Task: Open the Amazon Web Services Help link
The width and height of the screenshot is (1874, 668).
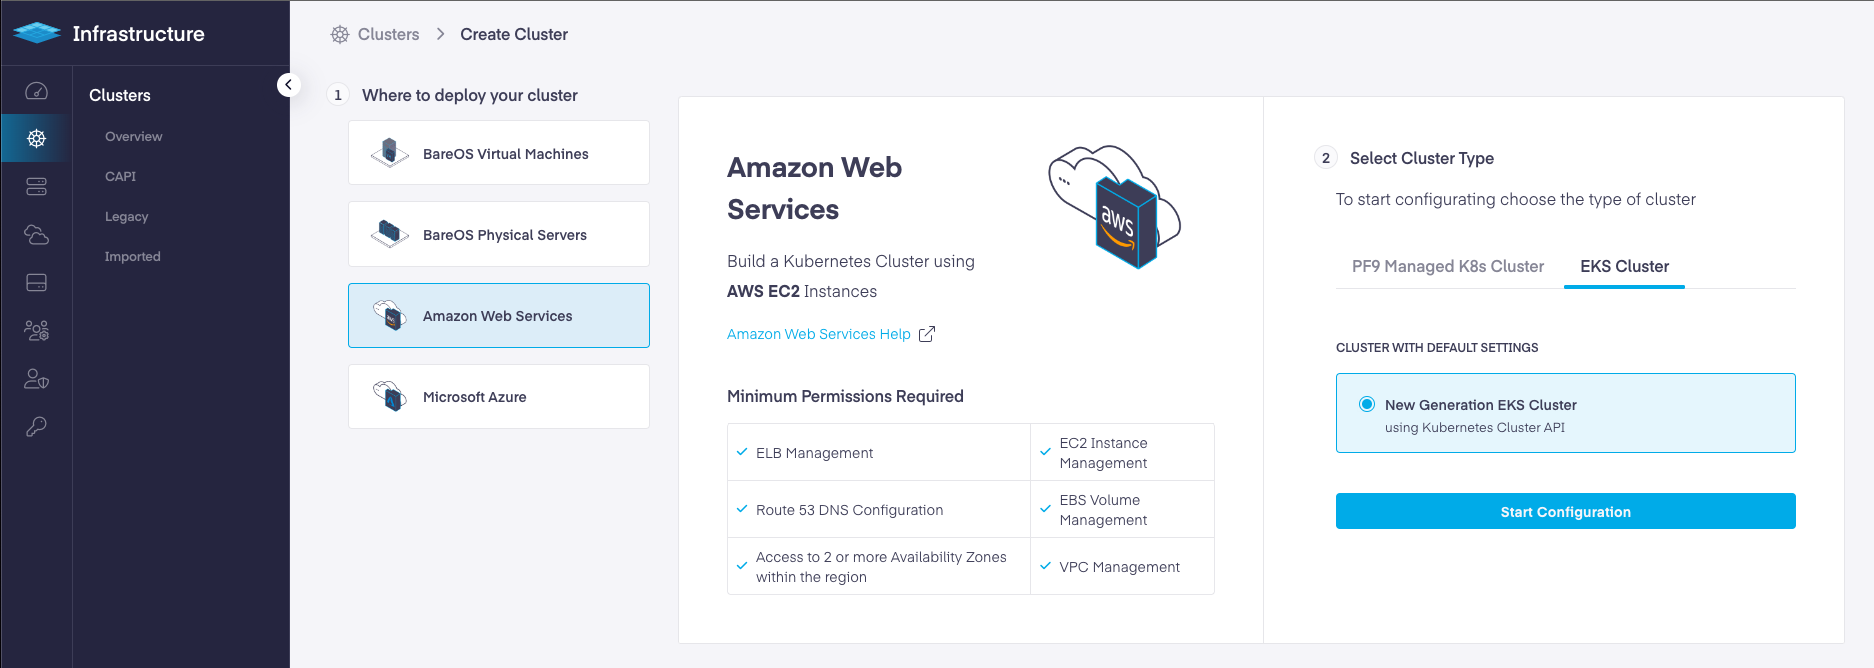Action: (818, 334)
